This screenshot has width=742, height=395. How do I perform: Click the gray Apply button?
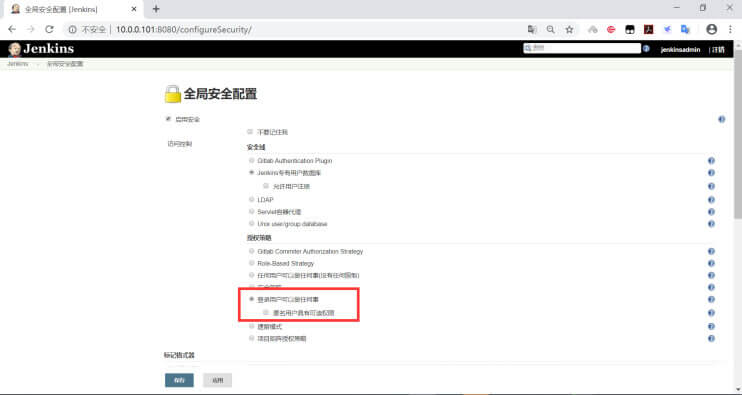tap(217, 380)
